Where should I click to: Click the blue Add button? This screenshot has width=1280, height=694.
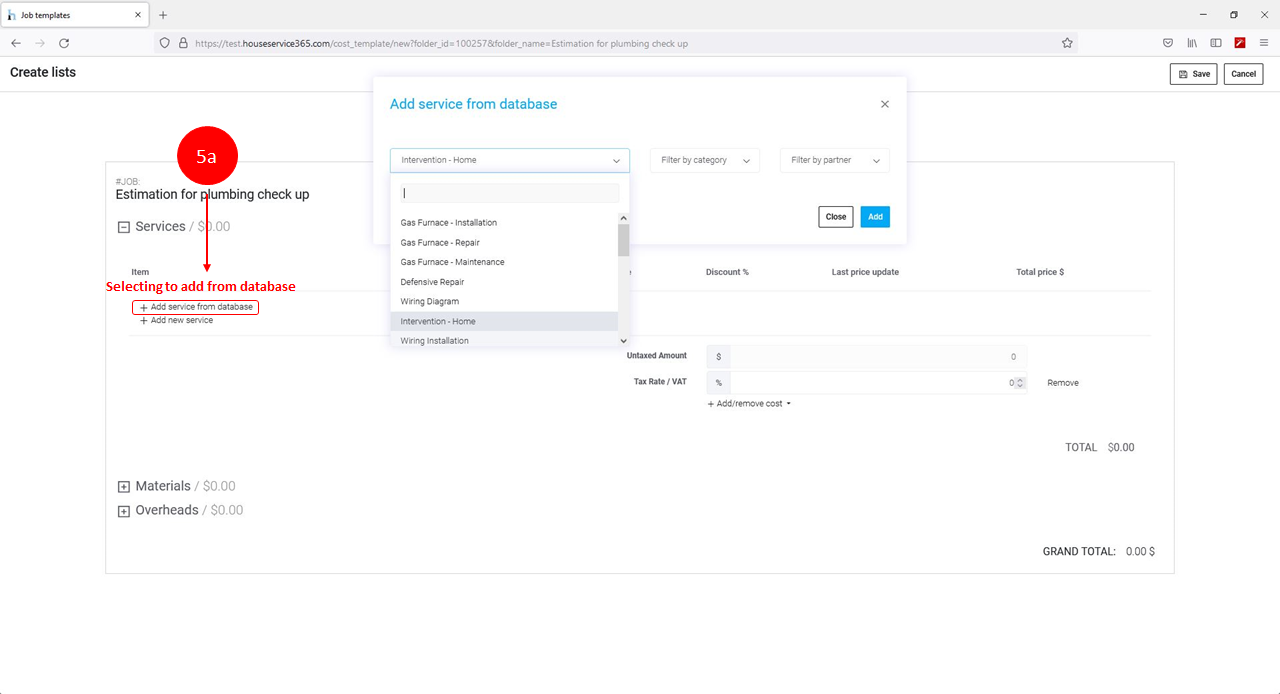pyautogui.click(x=874, y=217)
